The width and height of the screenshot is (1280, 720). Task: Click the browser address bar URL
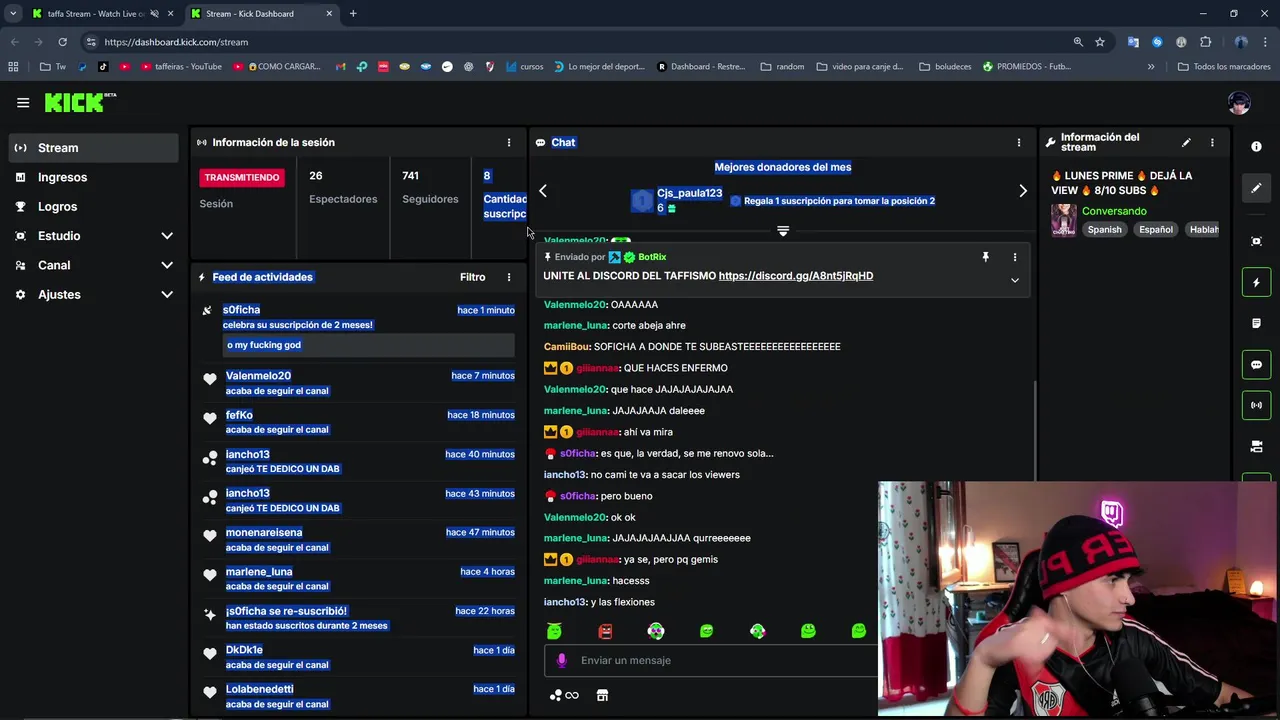coord(176,42)
